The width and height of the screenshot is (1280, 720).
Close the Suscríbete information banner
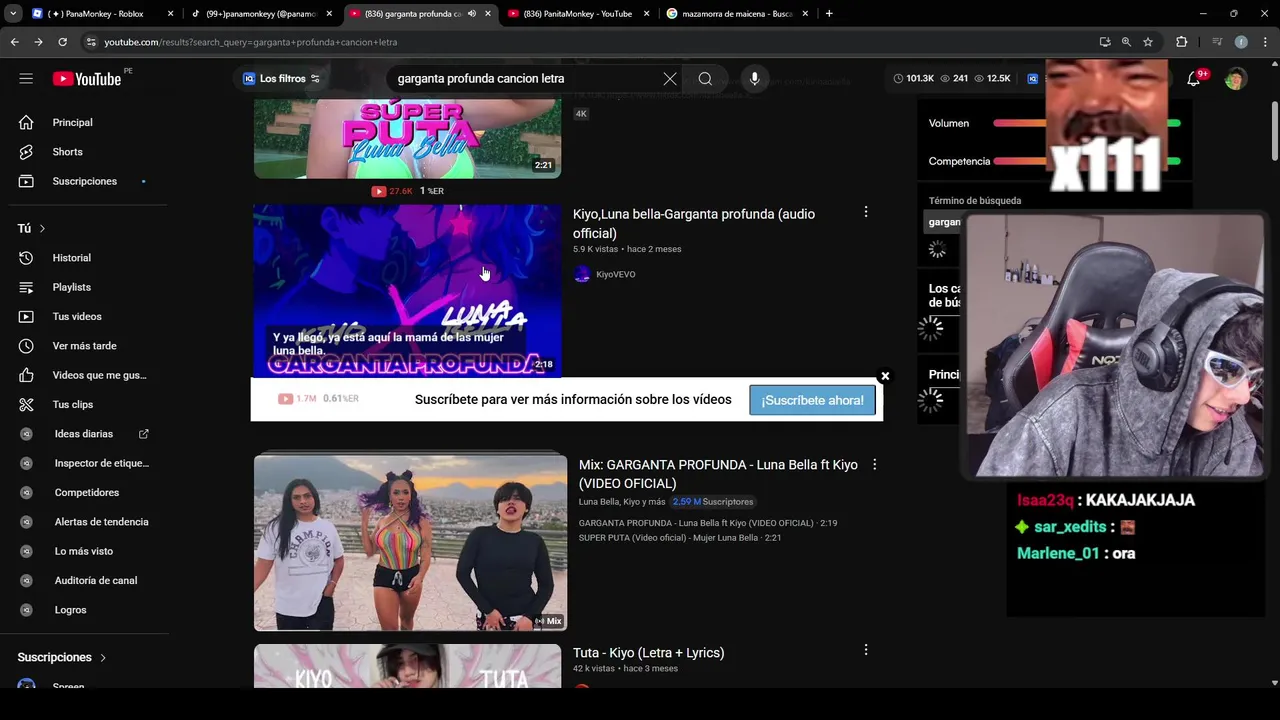tap(885, 376)
